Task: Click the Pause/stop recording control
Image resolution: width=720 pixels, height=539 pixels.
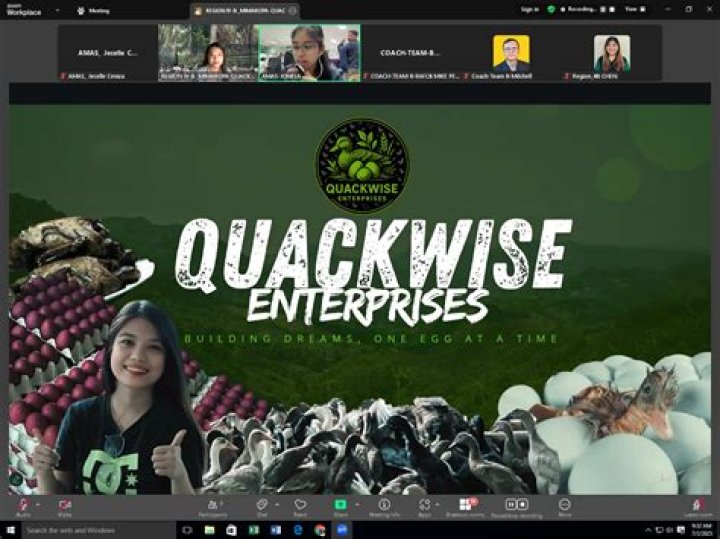Action: pos(517,505)
